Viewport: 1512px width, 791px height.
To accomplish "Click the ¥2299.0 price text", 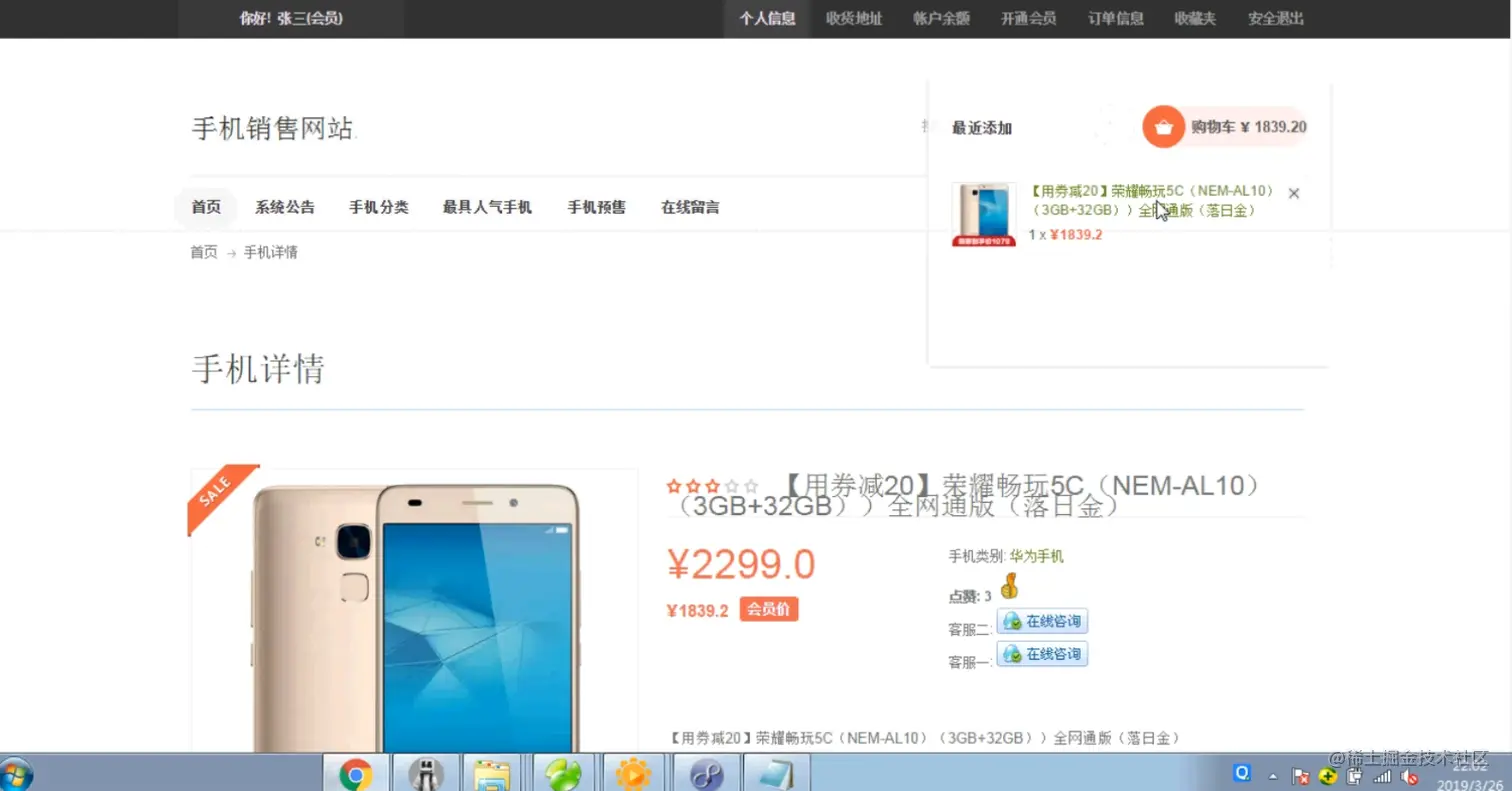I will tap(741, 565).
